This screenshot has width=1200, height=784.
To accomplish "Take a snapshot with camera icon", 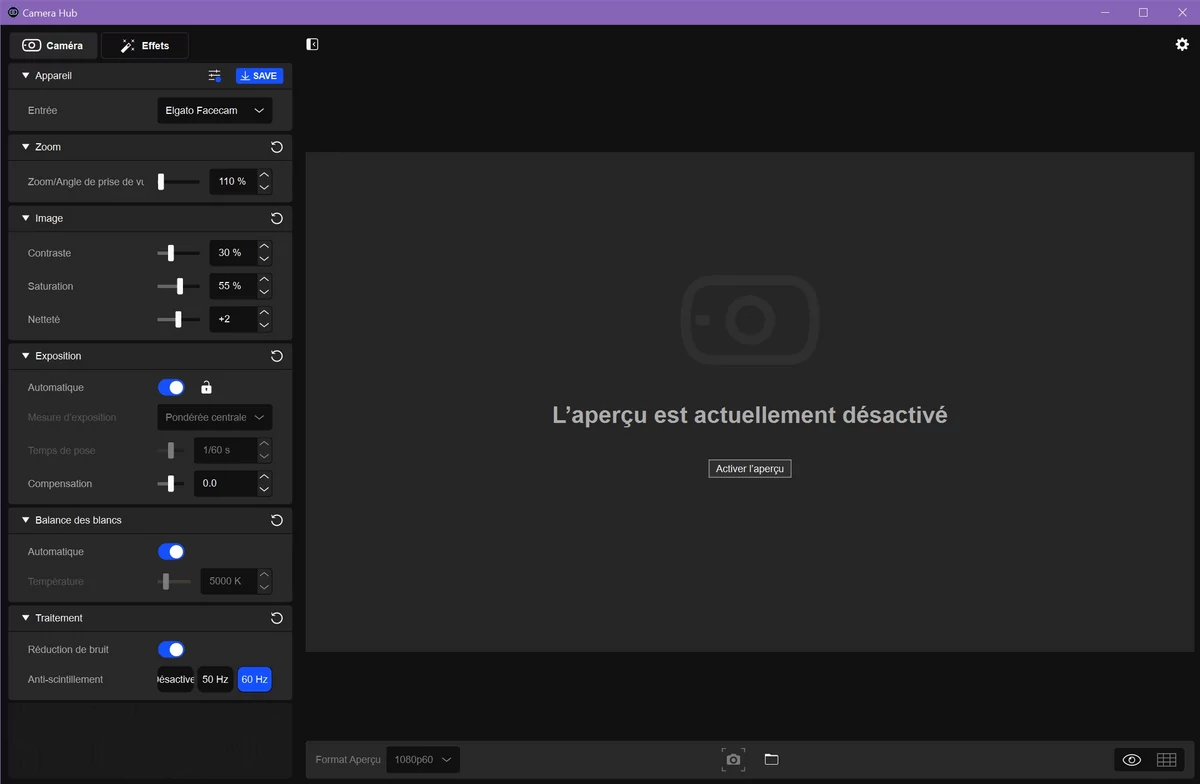I will click(x=733, y=760).
